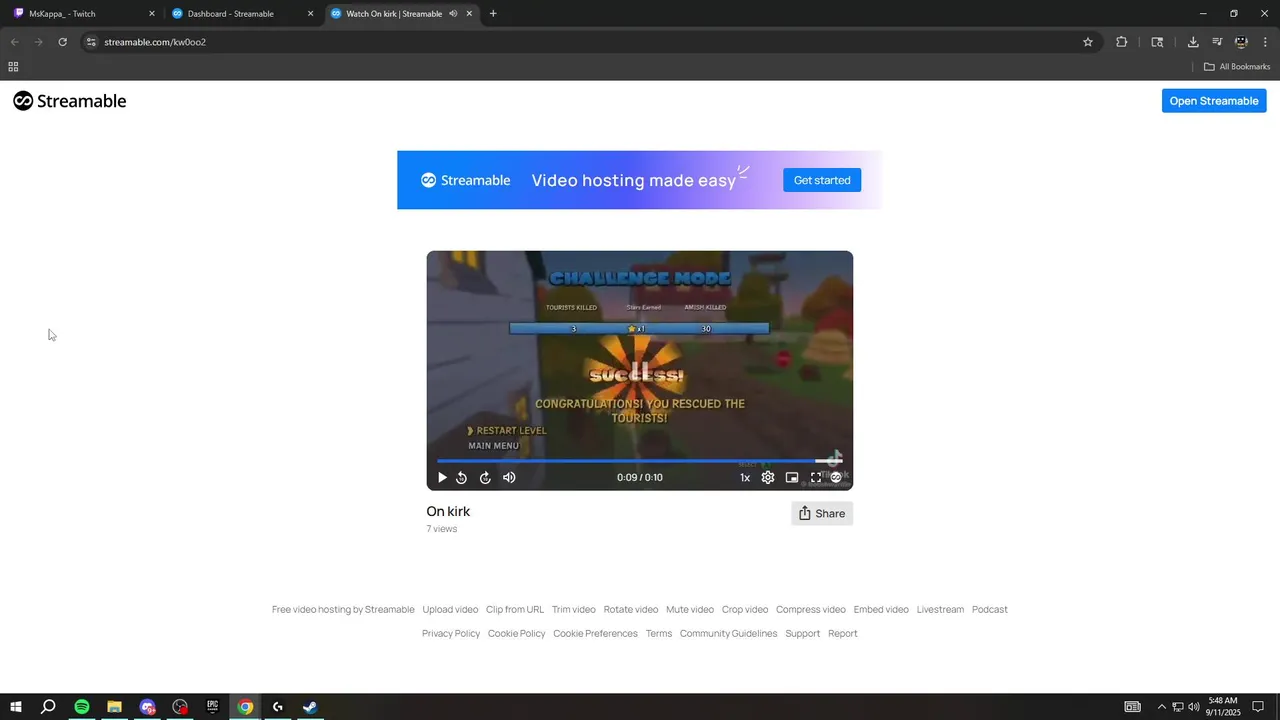Open the video player settings gear
The height and width of the screenshot is (720, 1280).
point(768,478)
